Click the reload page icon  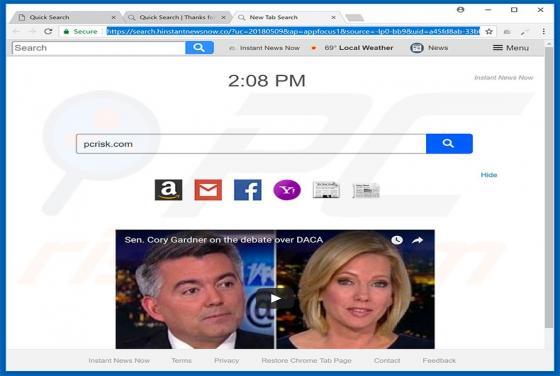pos(48,31)
